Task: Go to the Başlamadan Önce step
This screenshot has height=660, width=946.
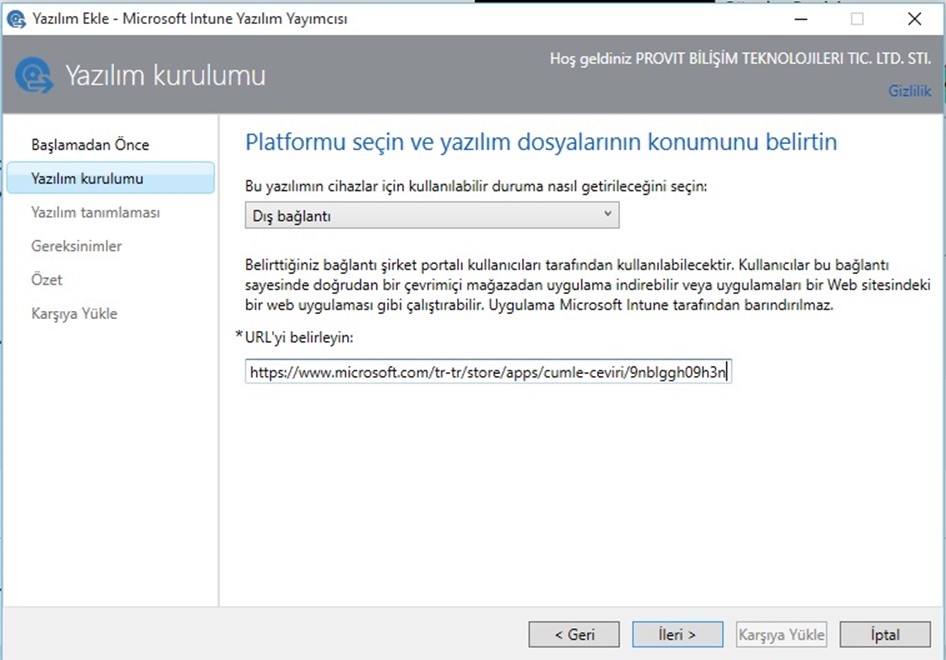Action: (x=90, y=145)
